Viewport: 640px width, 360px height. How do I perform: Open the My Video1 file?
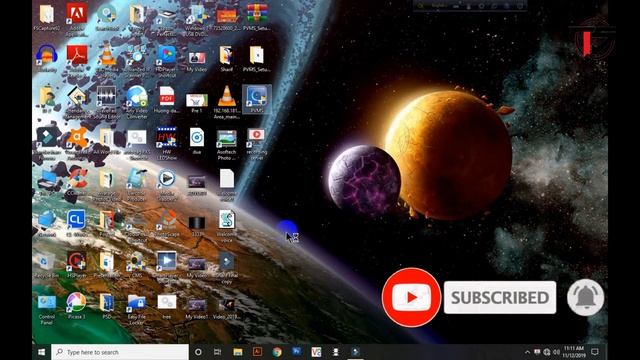click(197, 308)
